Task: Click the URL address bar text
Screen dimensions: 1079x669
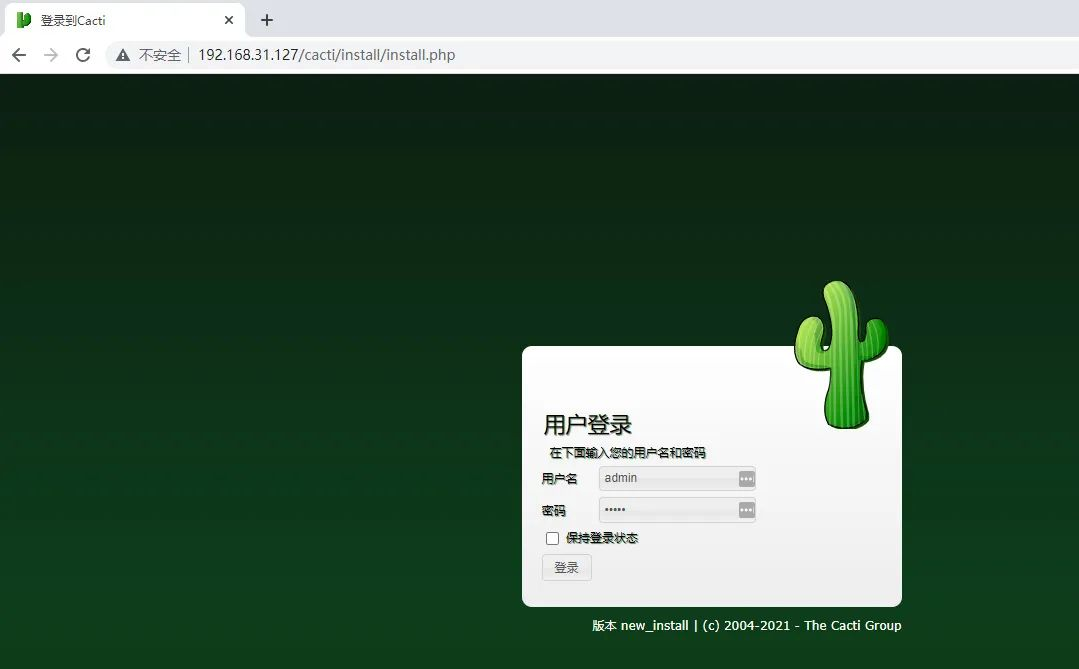Action: 327,55
